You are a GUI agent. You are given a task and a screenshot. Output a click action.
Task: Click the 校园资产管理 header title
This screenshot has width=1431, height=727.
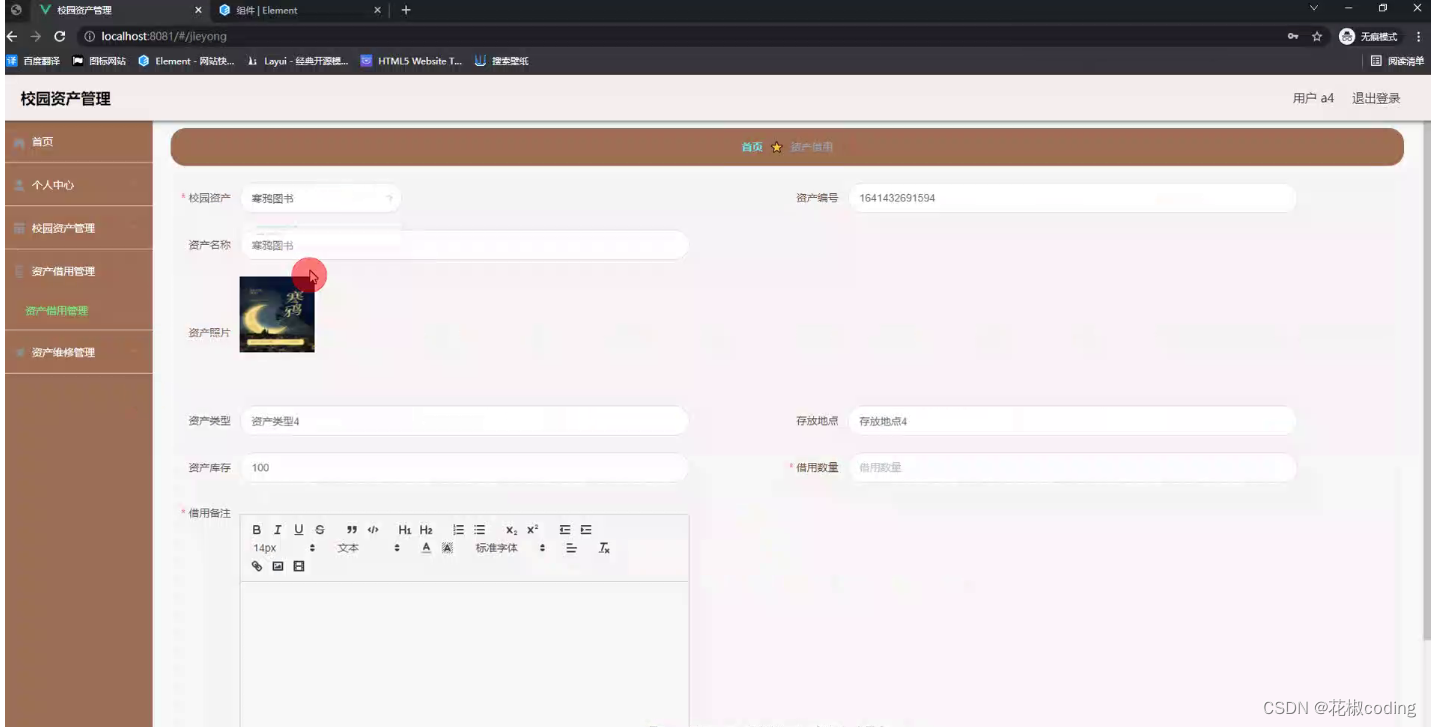pyautogui.click(x=65, y=99)
